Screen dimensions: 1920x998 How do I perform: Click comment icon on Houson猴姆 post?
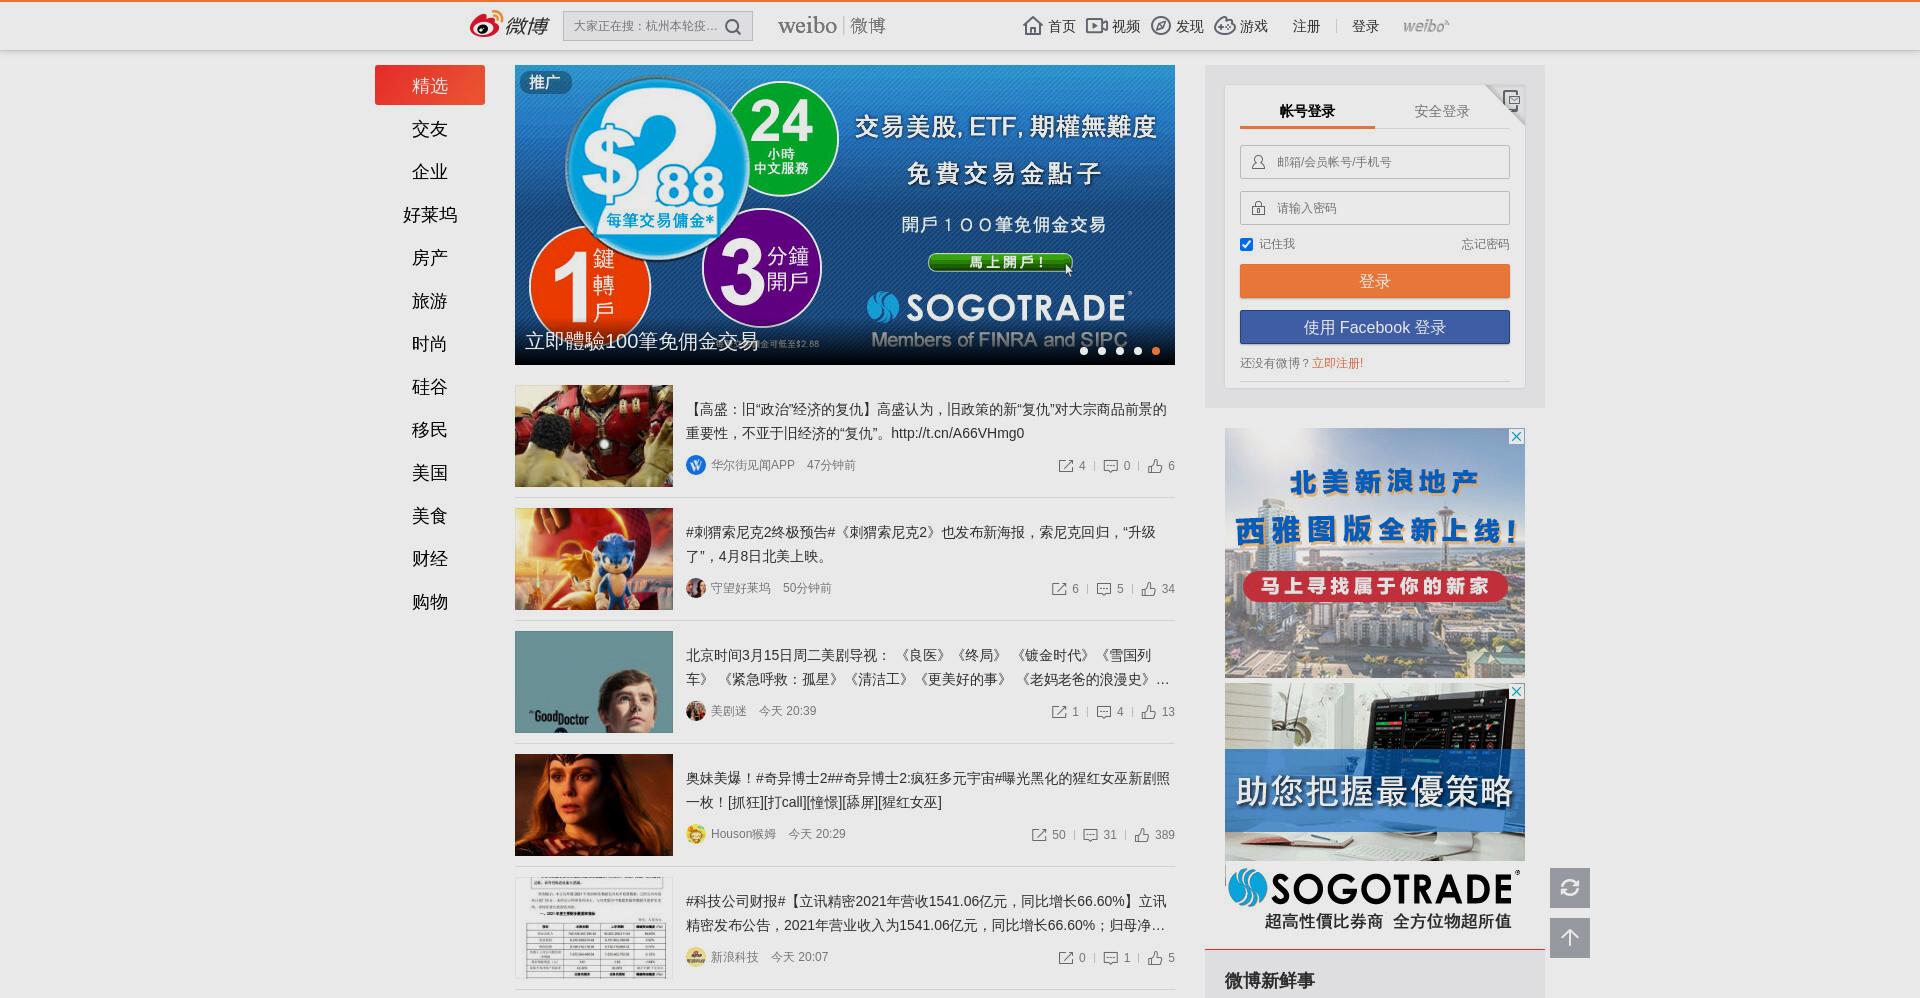pyautogui.click(x=1091, y=835)
